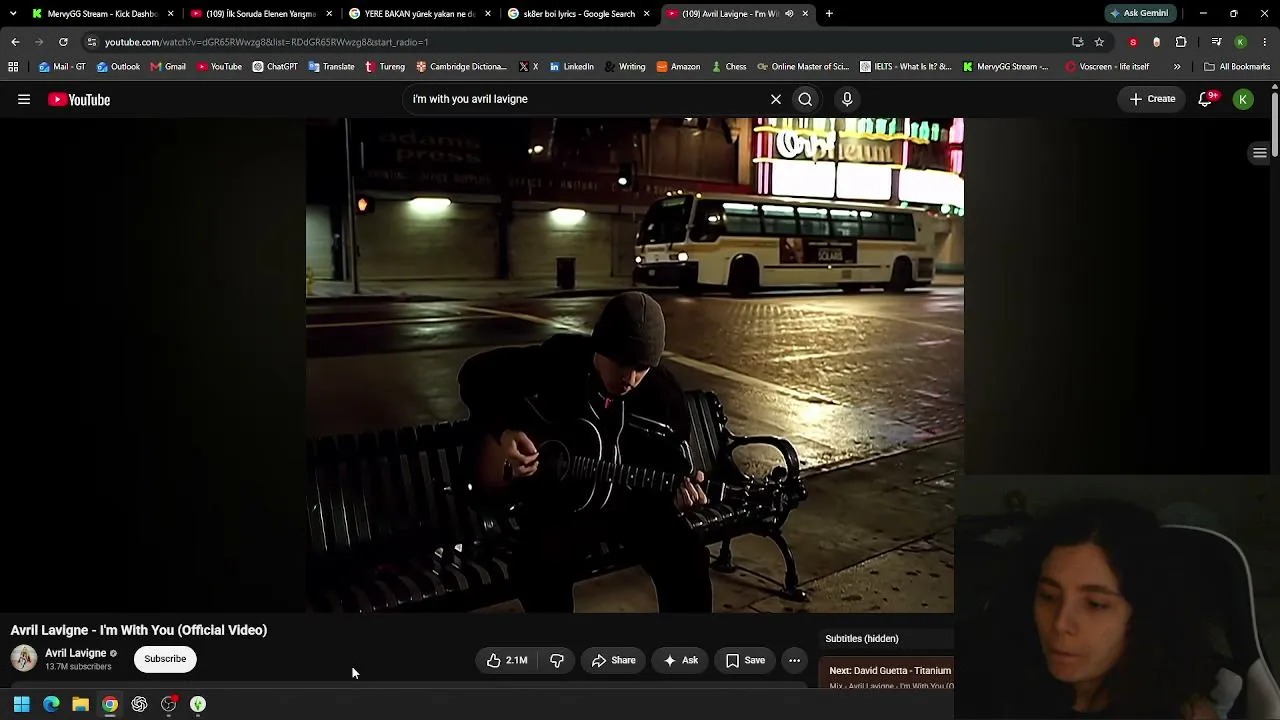Viewport: 1280px width, 720px height.
Task: Switch to the sk8er boi lyrics tab
Action: (578, 14)
